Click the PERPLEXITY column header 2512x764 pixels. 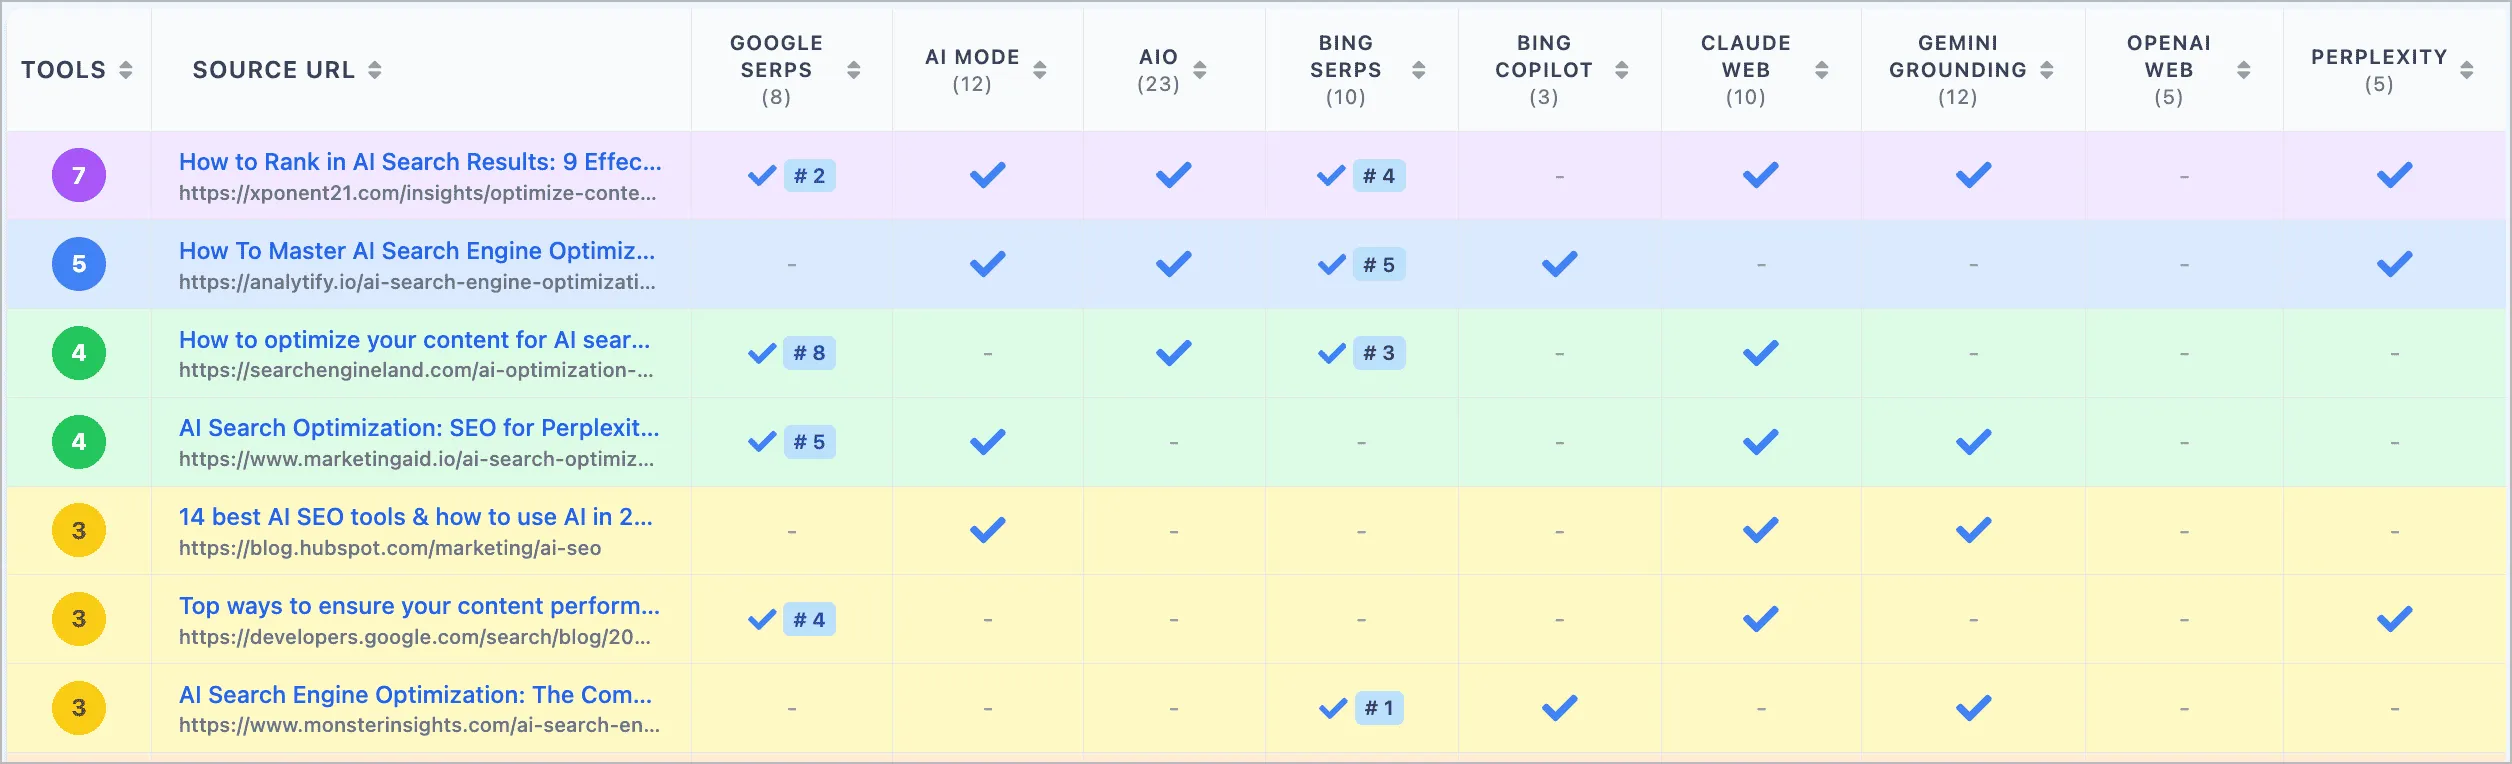(x=2380, y=57)
